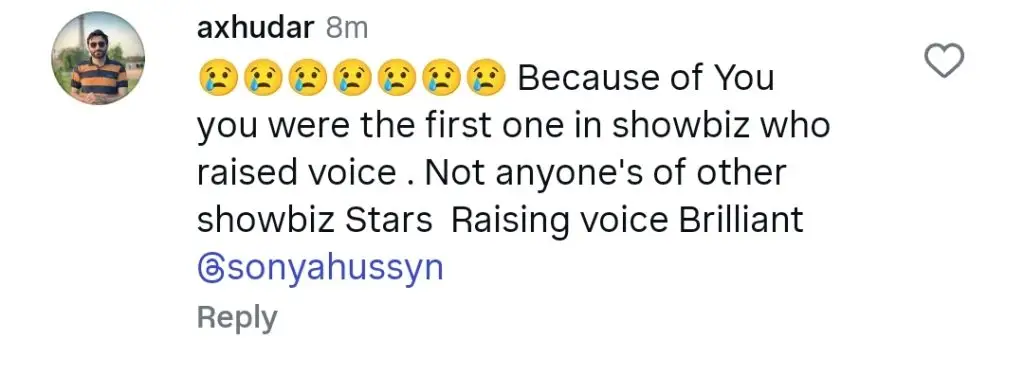
Task: Click the second crying emoji
Action: pyautogui.click(x=261, y=78)
